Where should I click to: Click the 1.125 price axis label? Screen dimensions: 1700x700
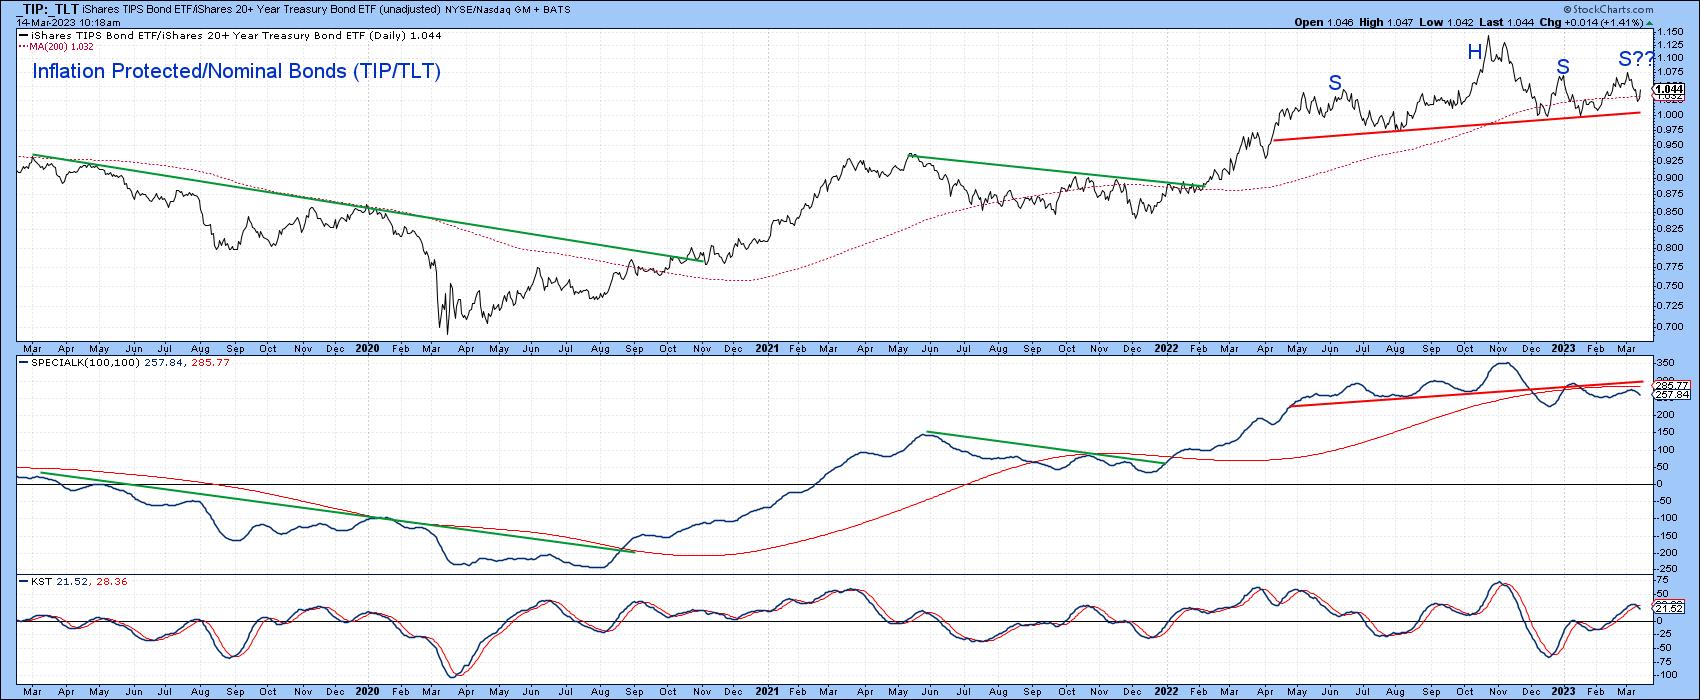(1669, 45)
